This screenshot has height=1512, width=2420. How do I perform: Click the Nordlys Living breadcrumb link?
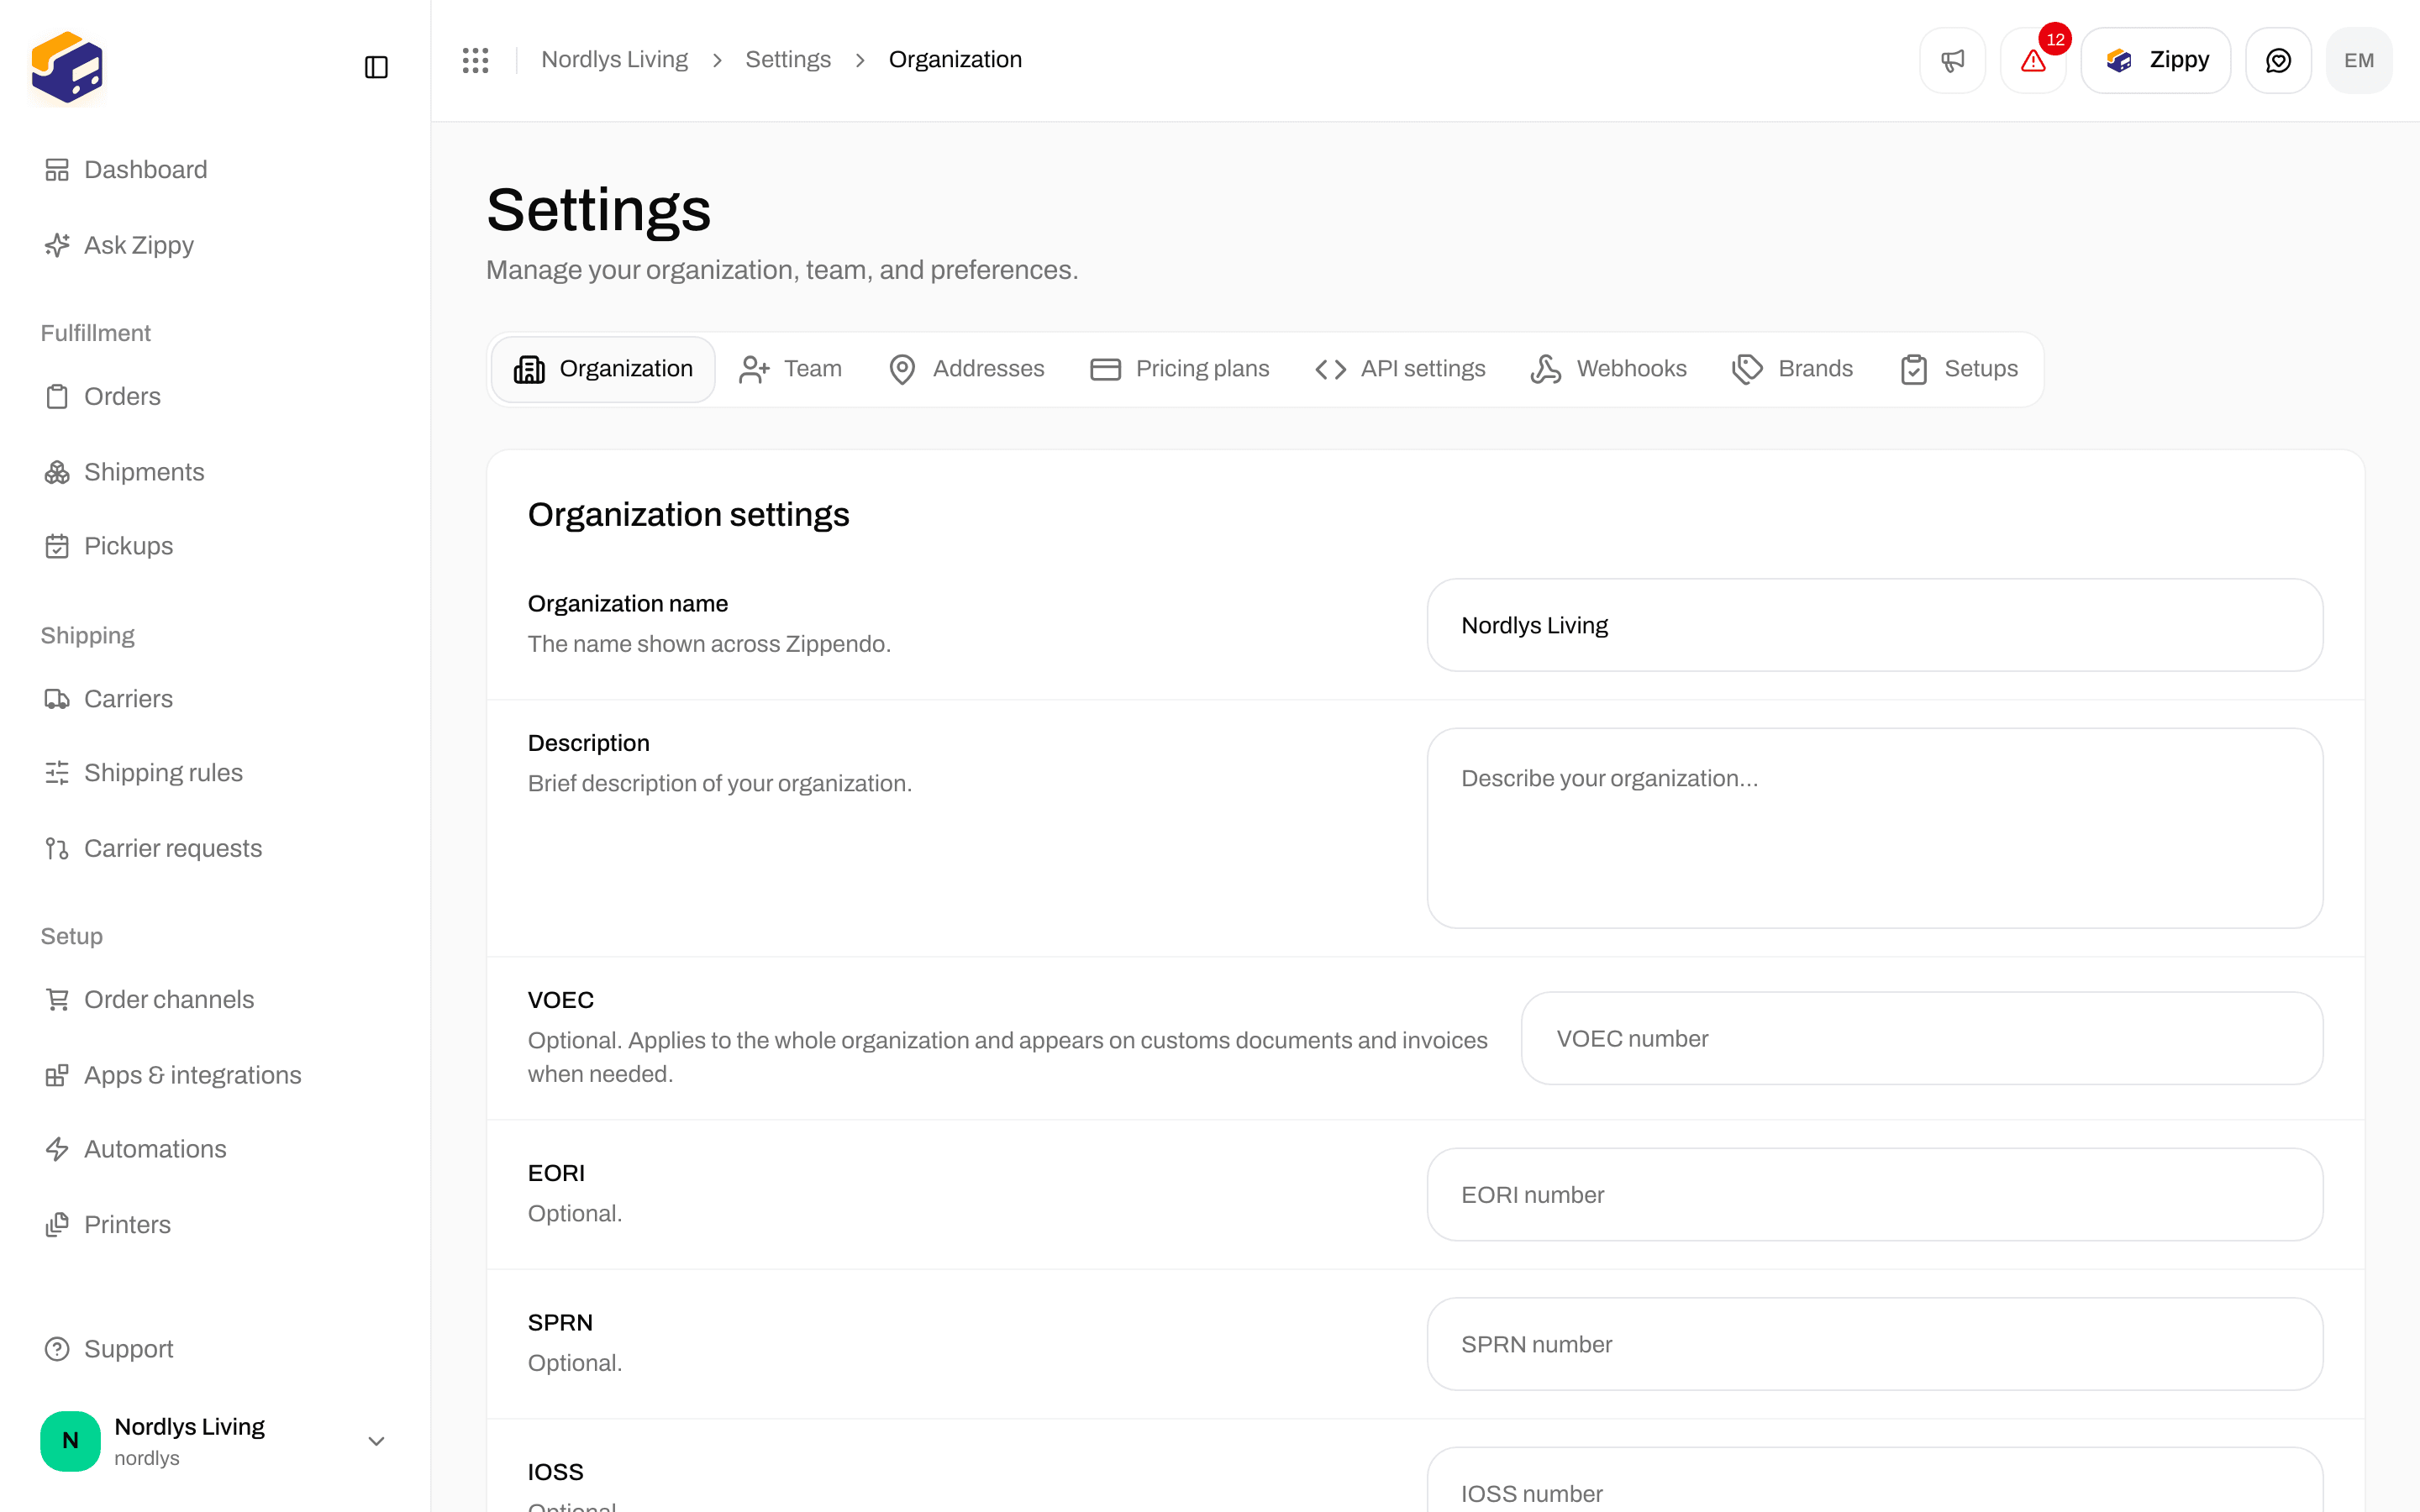614,60
